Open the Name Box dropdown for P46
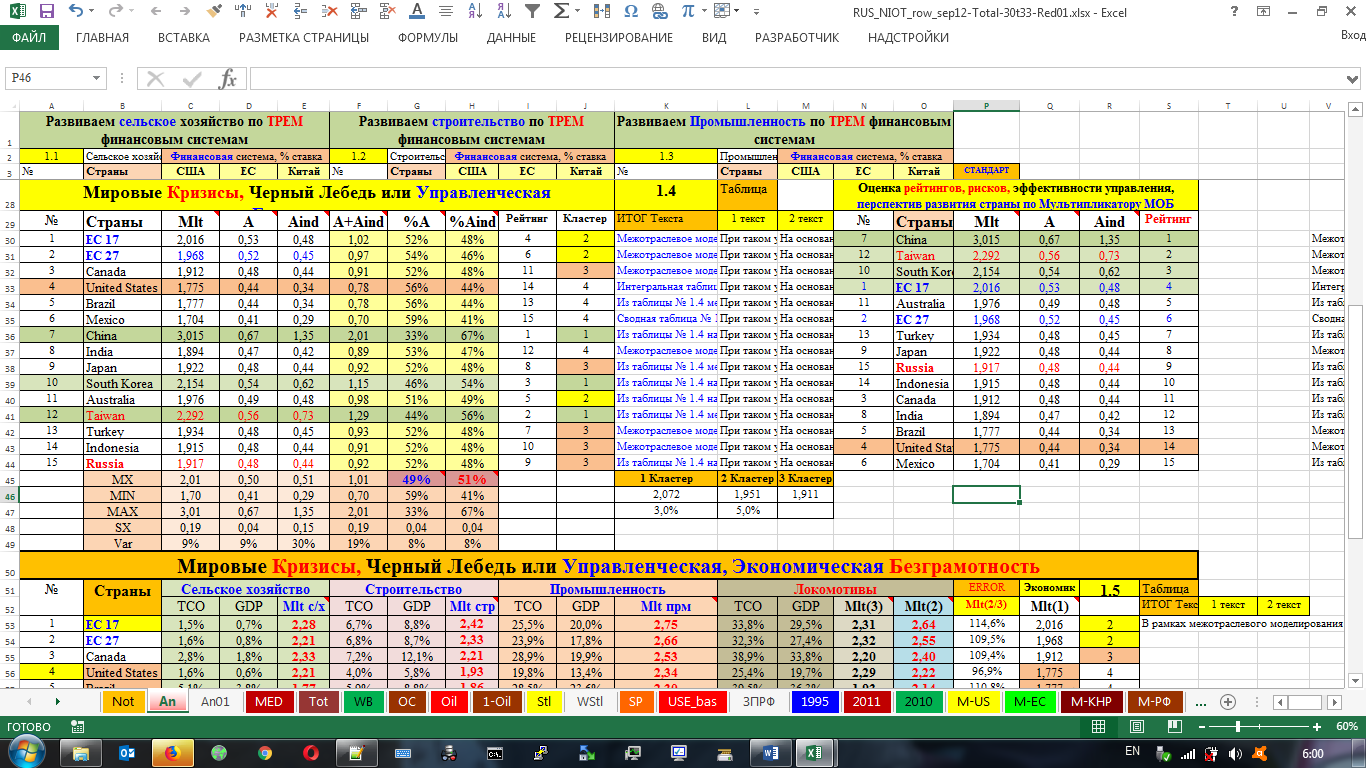The width and height of the screenshot is (1366, 768). 97,79
